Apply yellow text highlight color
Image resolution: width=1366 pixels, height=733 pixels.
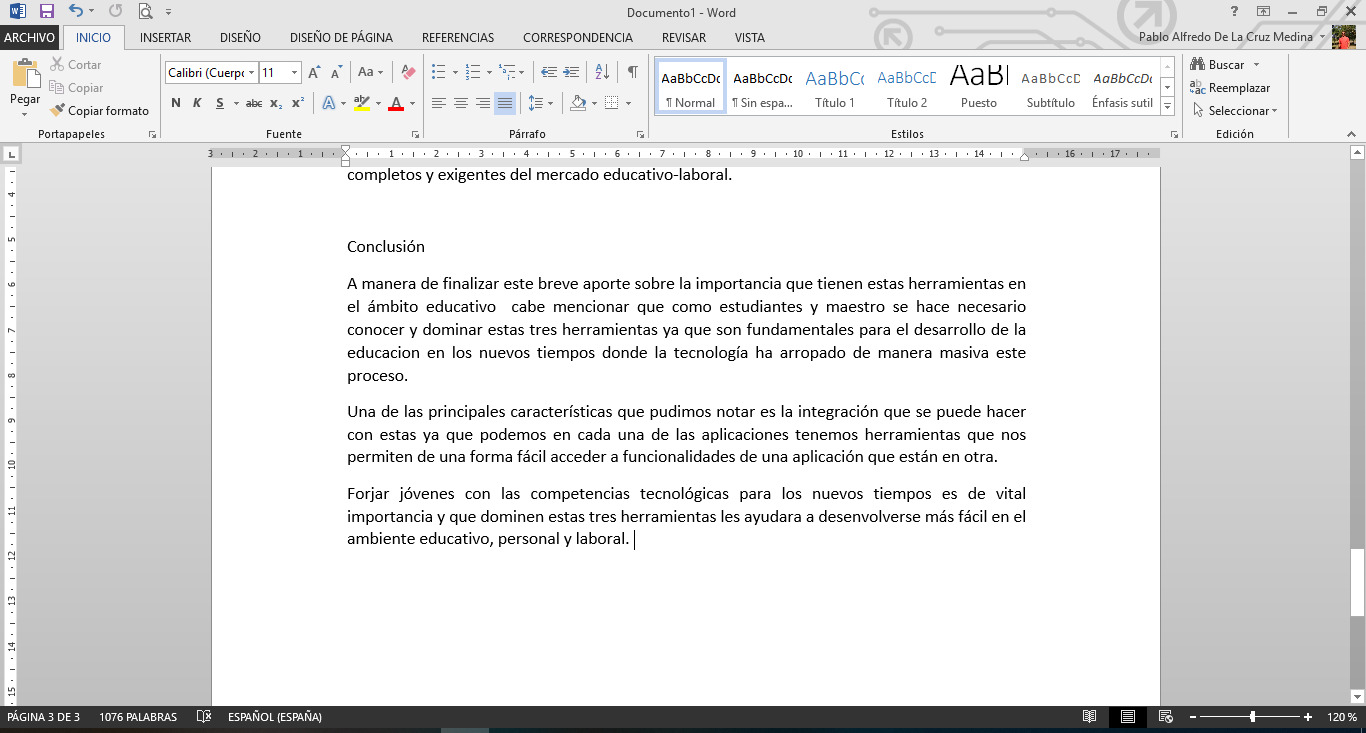[361, 103]
